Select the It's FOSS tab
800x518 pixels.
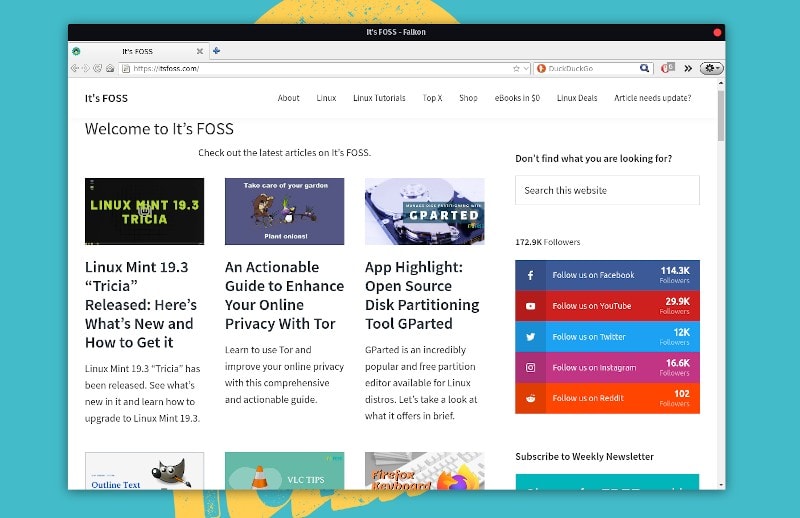[139, 51]
